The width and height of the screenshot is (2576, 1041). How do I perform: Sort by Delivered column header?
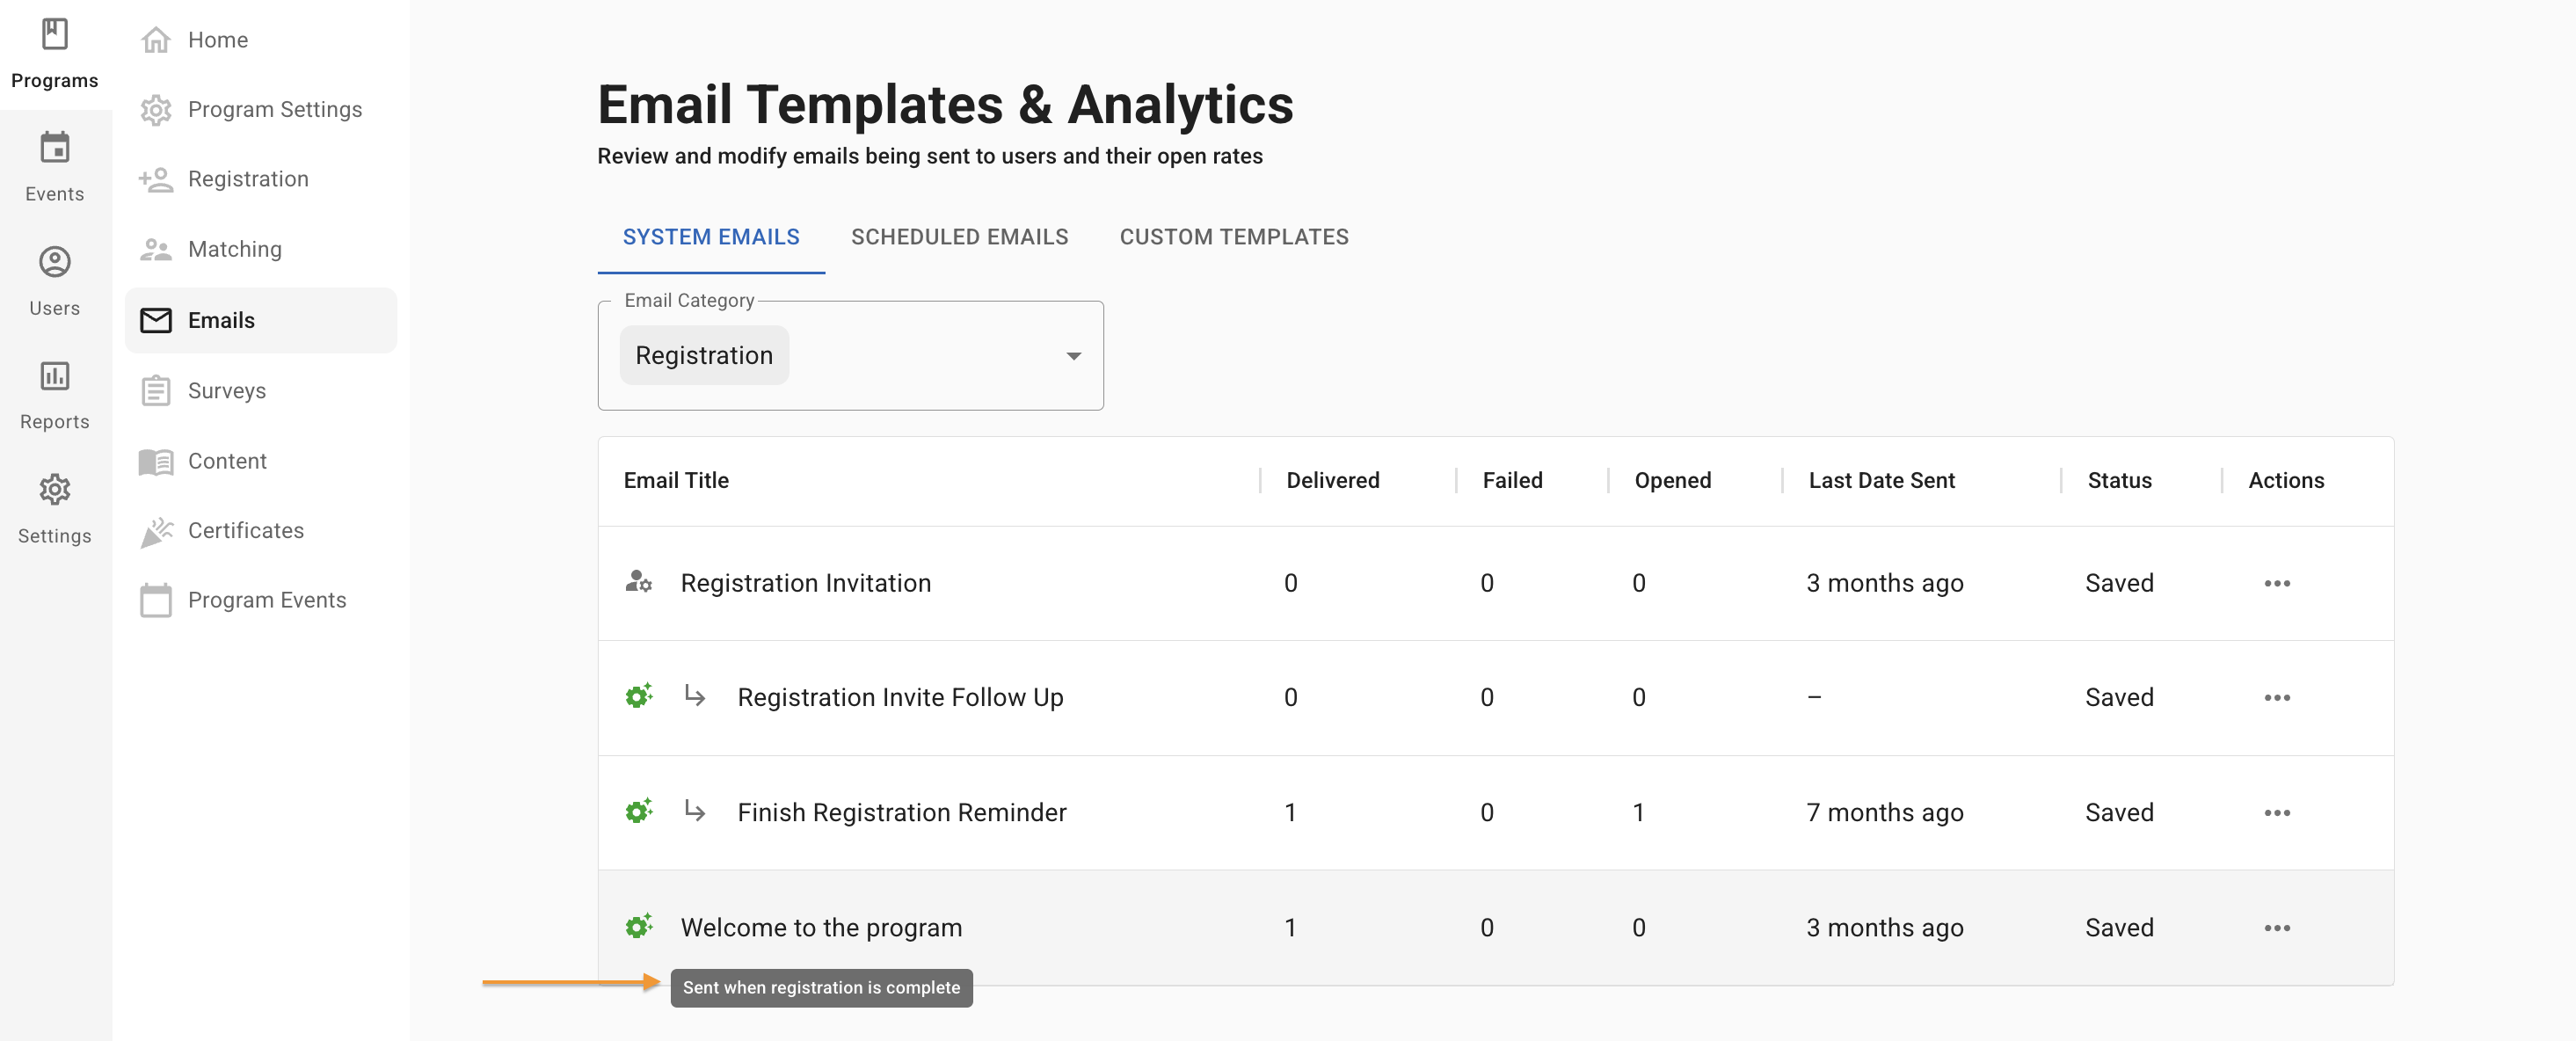pyautogui.click(x=1332, y=480)
